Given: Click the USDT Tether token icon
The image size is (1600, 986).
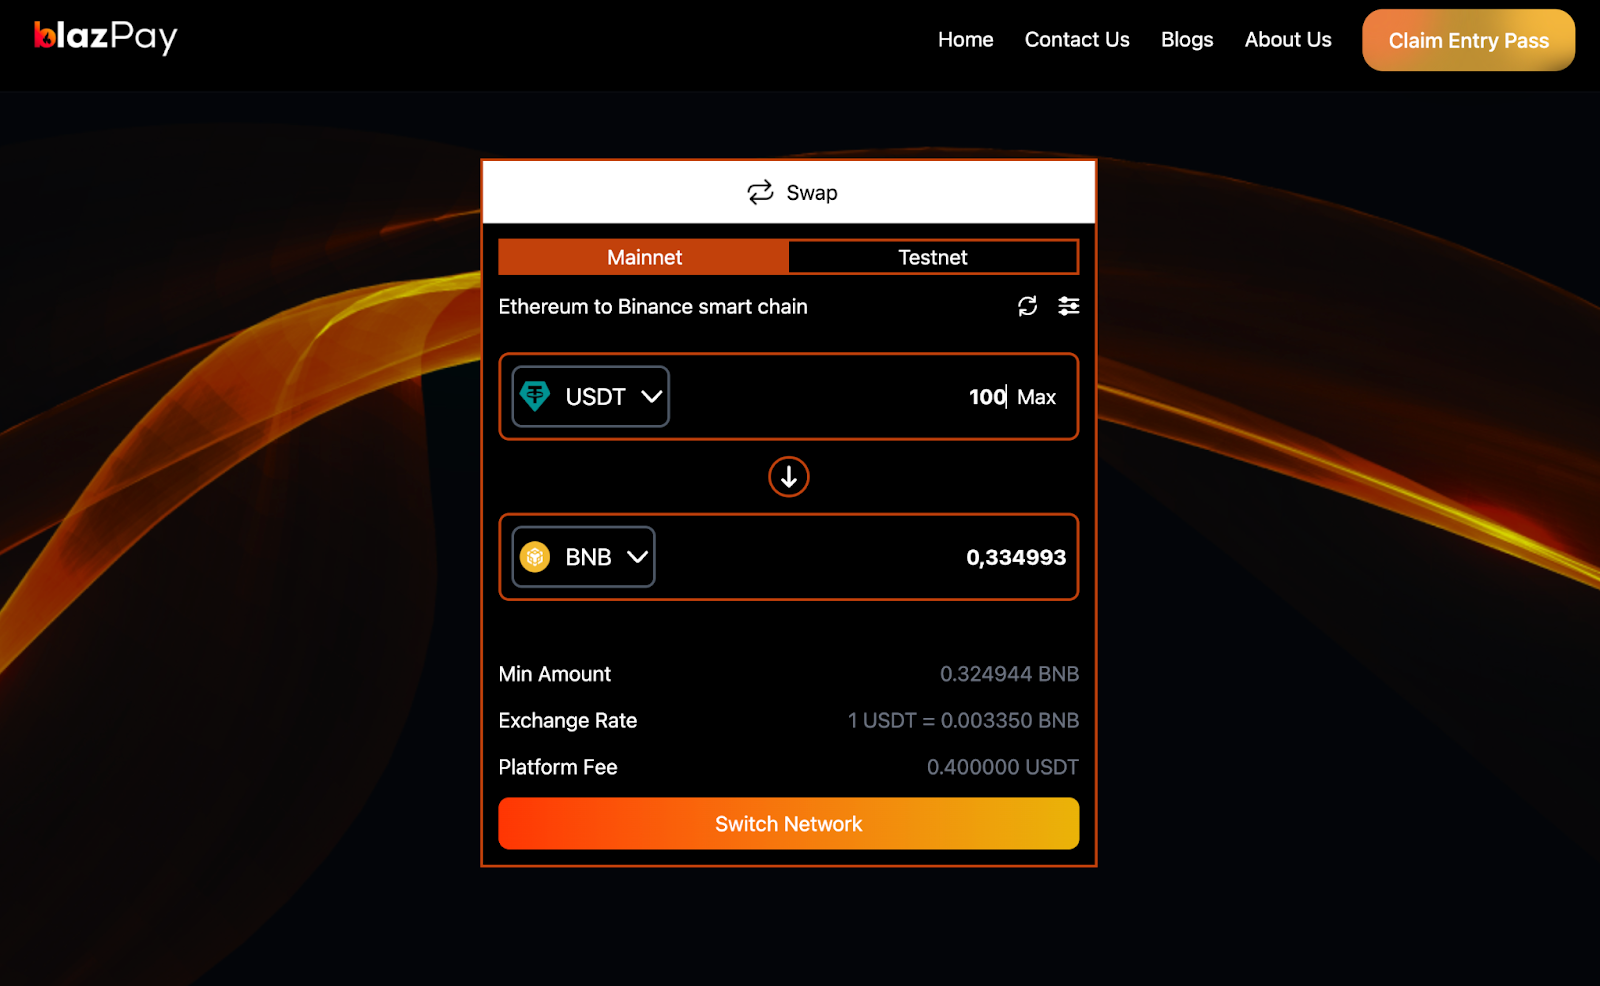Looking at the screenshot, I should [535, 396].
